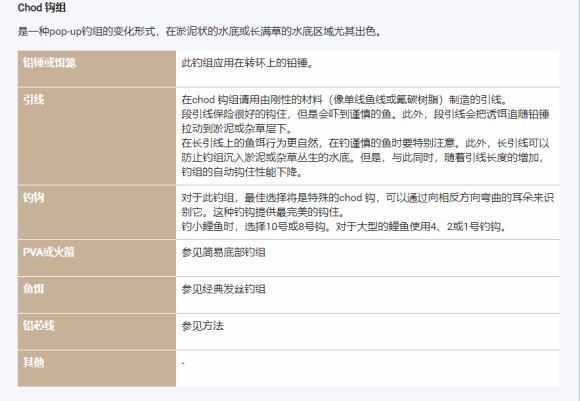Screen dimensions: 580x401
Task: Click the line starting '钓小鲤鱼时'
Action: click(x=345, y=226)
